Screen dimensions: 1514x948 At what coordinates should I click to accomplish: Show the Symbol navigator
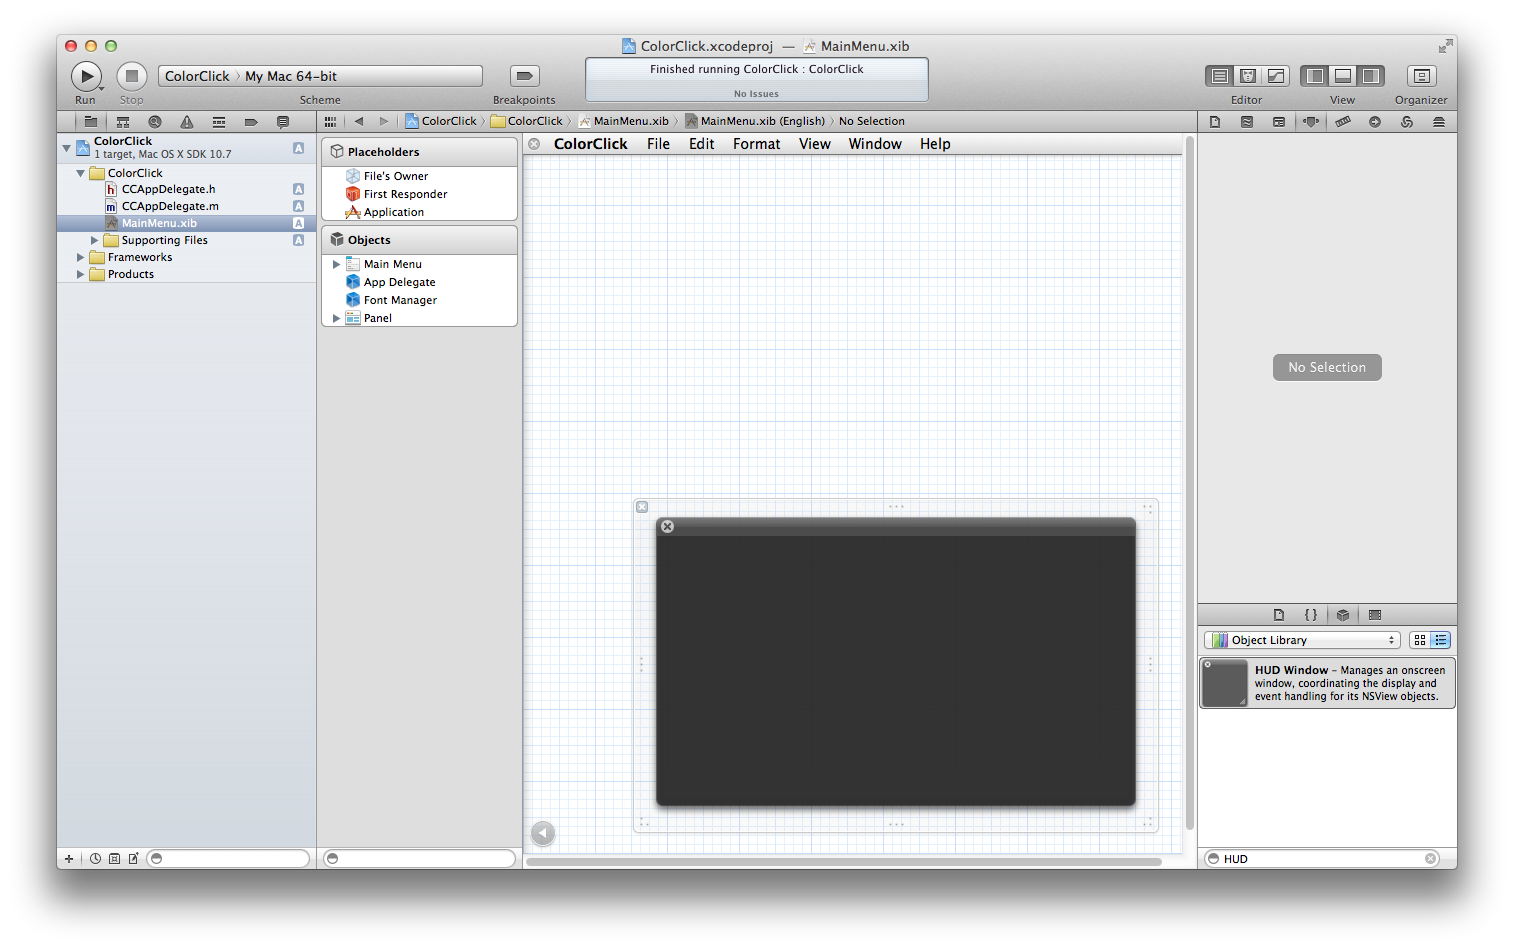pyautogui.click(x=123, y=122)
